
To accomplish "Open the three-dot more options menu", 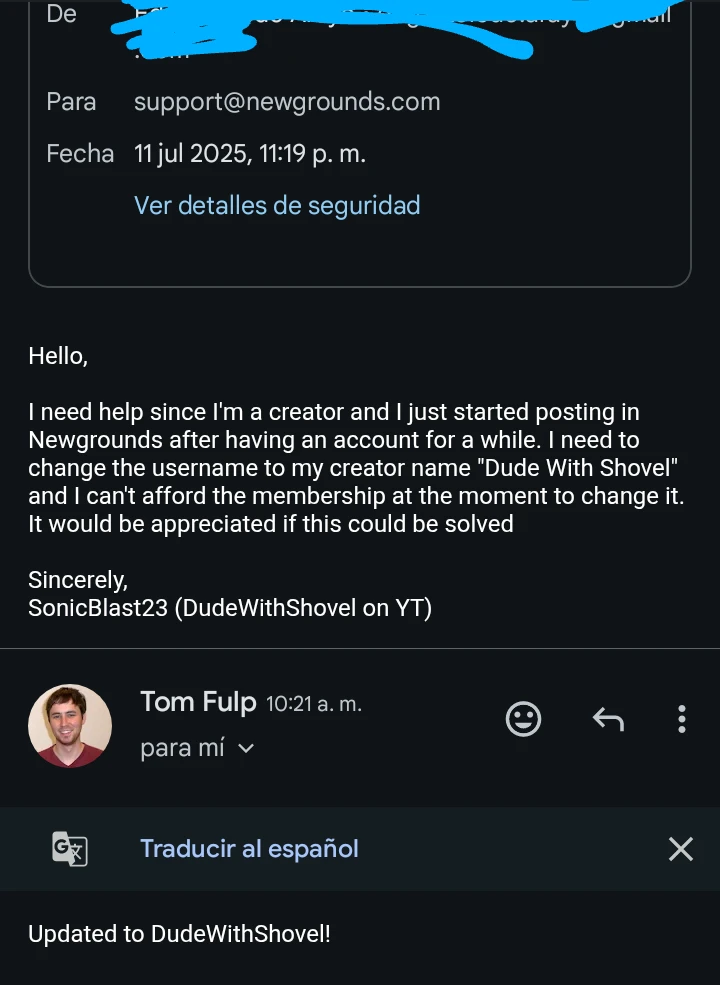I will (x=682, y=719).
